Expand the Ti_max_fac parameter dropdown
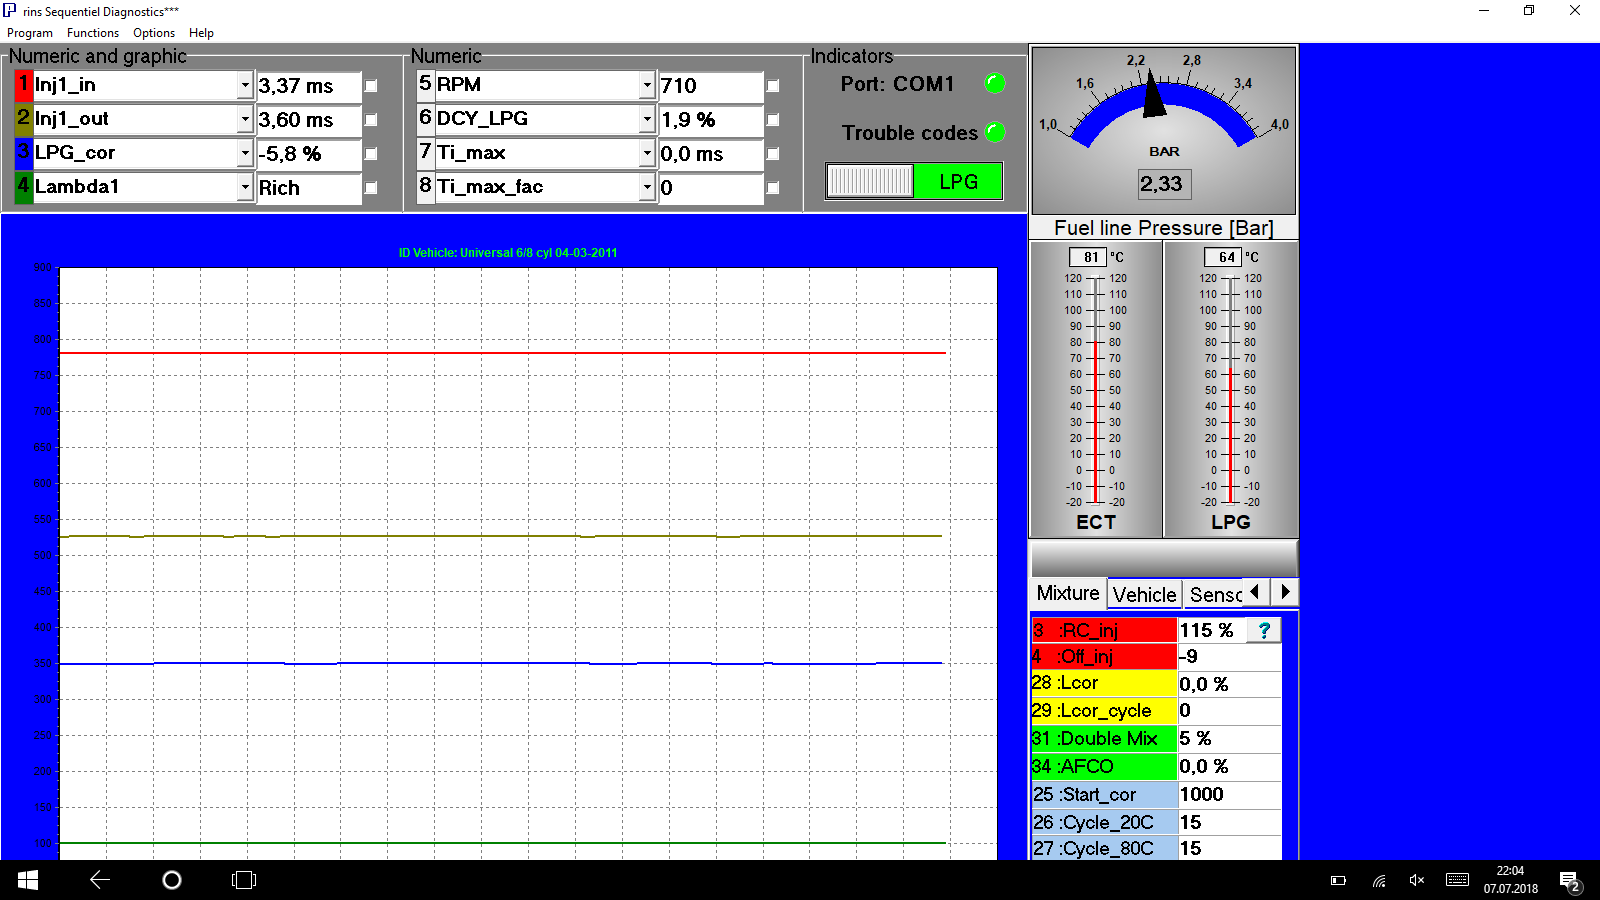Viewport: 1600px width, 900px height. (647, 188)
